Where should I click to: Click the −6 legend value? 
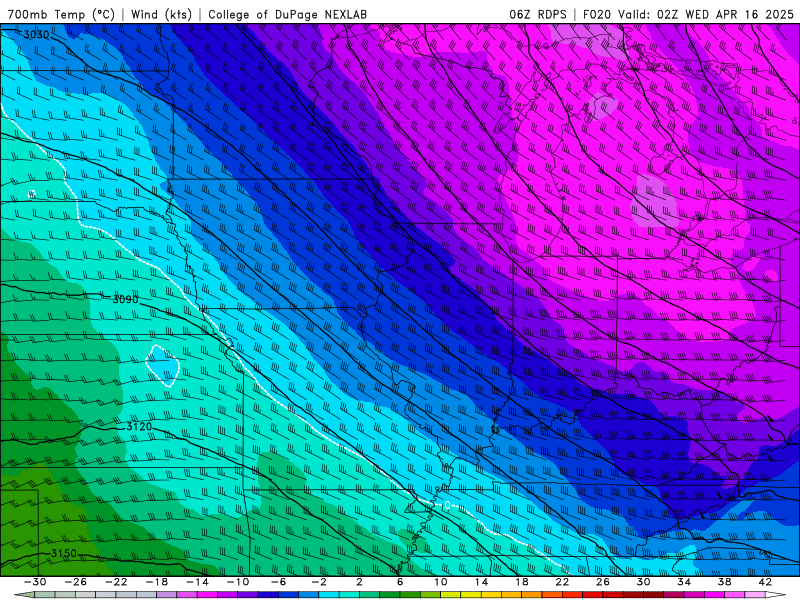(x=278, y=582)
